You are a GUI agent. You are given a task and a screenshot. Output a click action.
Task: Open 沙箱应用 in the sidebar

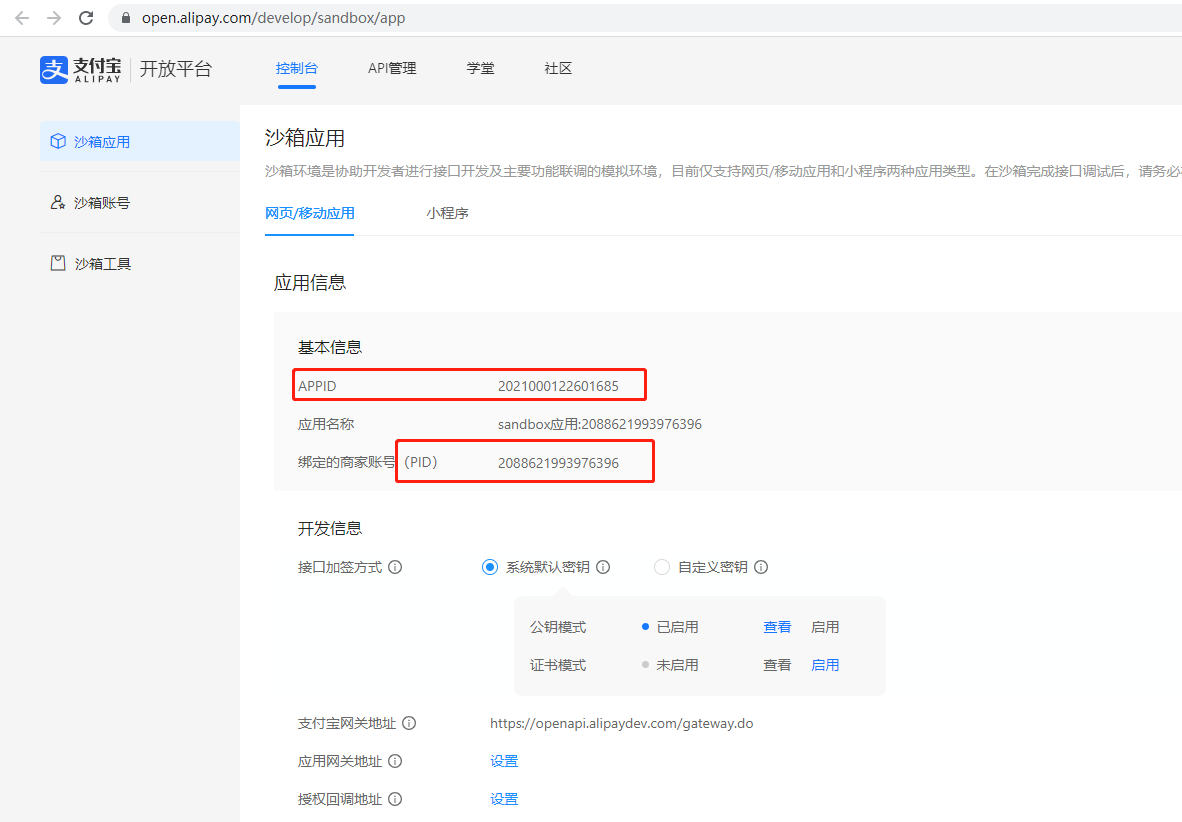[x=139, y=141]
